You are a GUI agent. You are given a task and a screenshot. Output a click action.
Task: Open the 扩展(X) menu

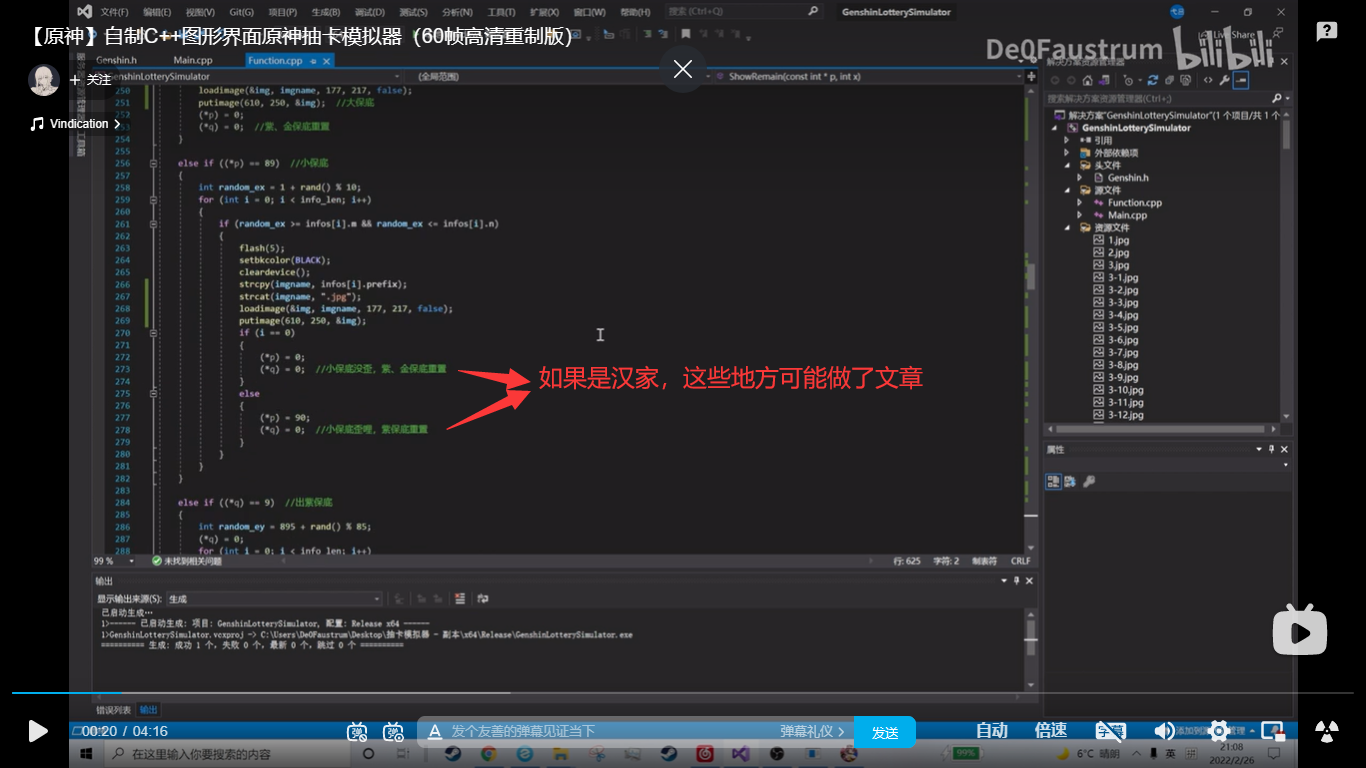click(x=544, y=12)
